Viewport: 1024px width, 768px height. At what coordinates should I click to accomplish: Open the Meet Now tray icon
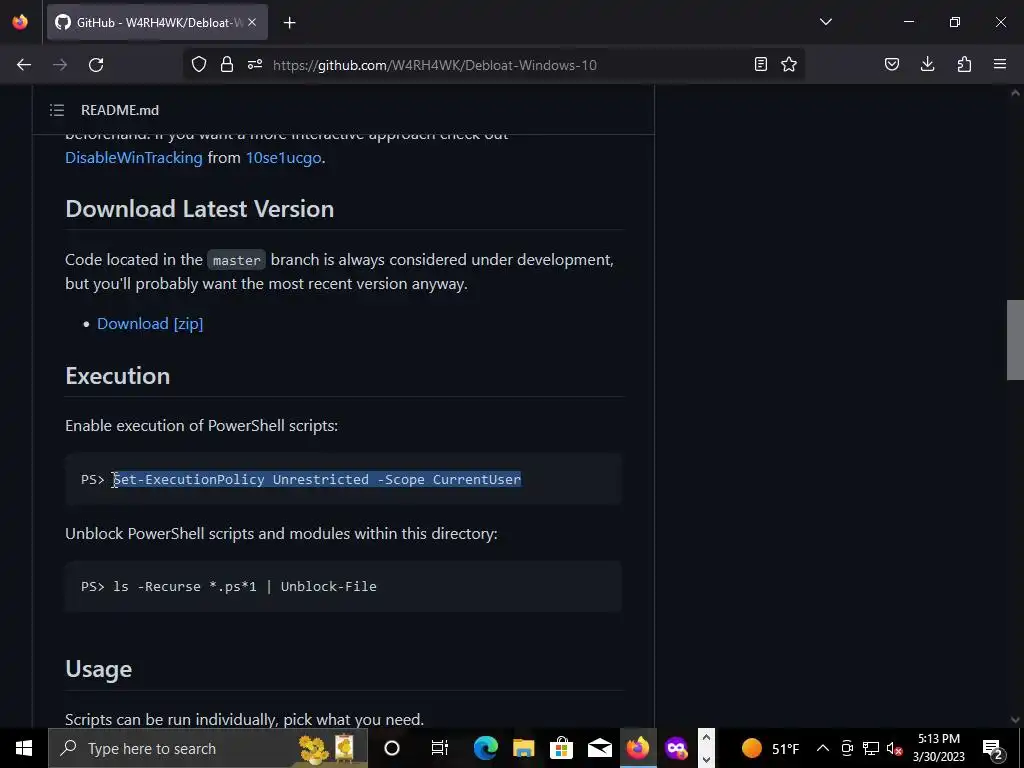point(846,748)
